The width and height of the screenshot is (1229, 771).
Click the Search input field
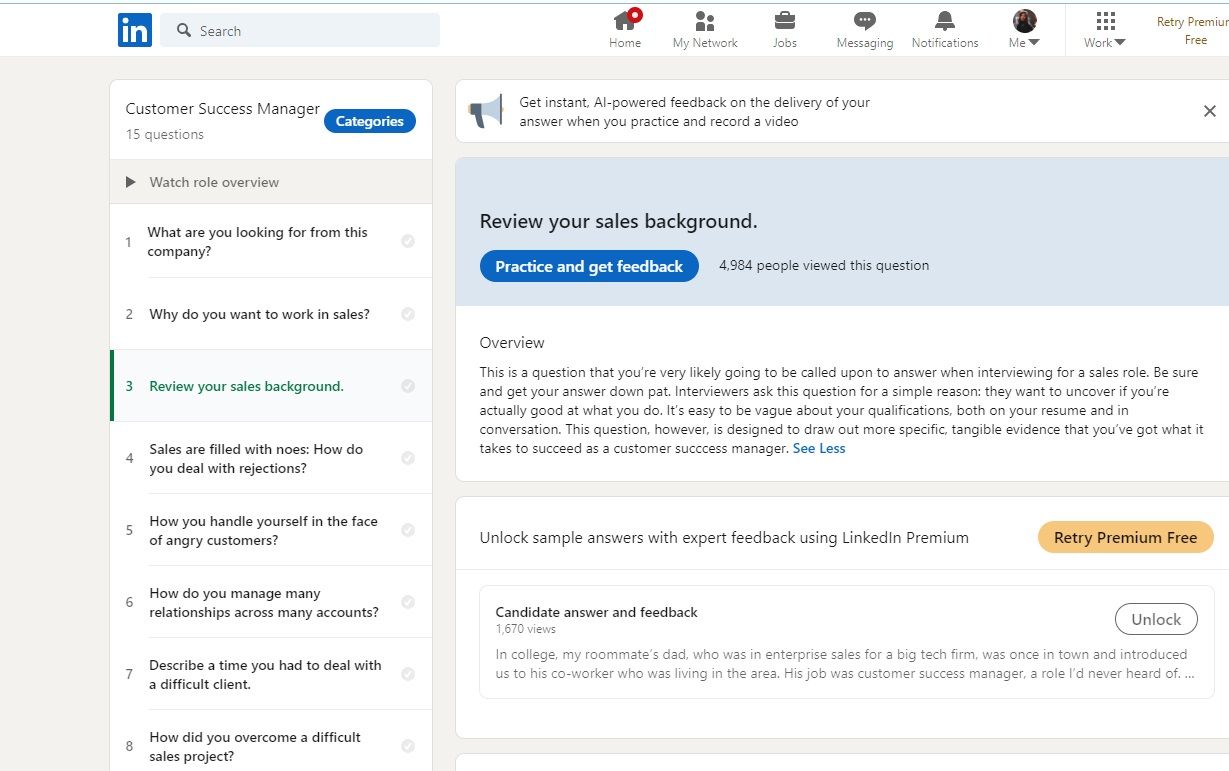click(310, 31)
